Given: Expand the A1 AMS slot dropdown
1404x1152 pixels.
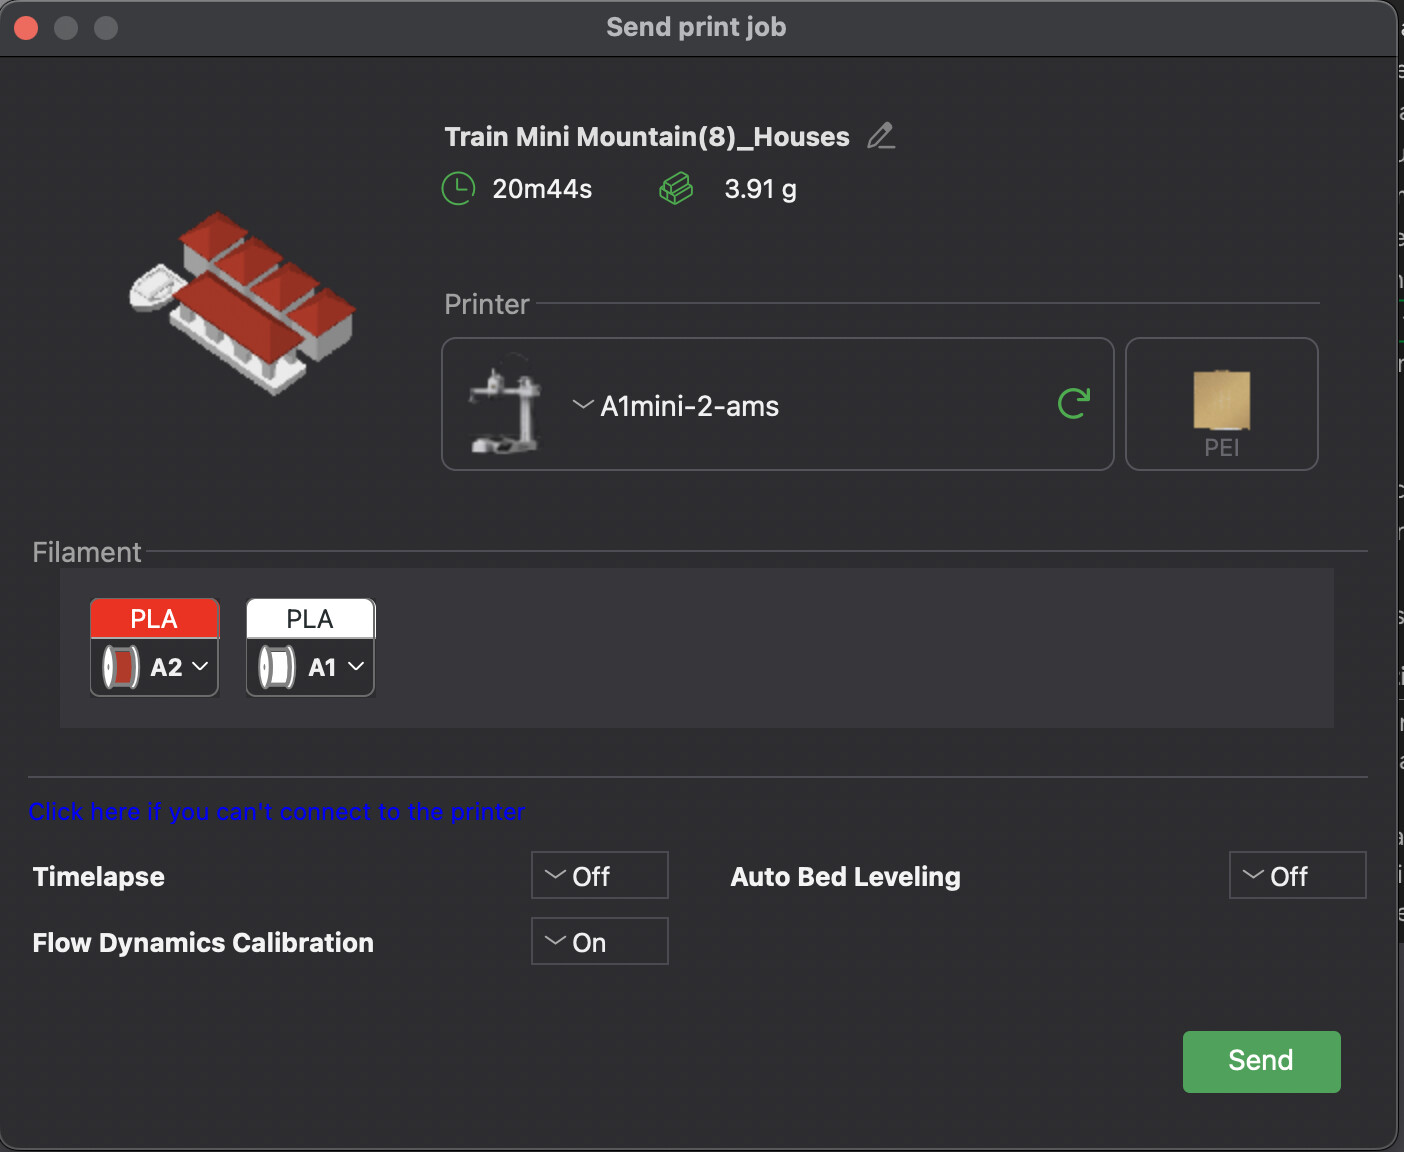Looking at the screenshot, I should [355, 667].
